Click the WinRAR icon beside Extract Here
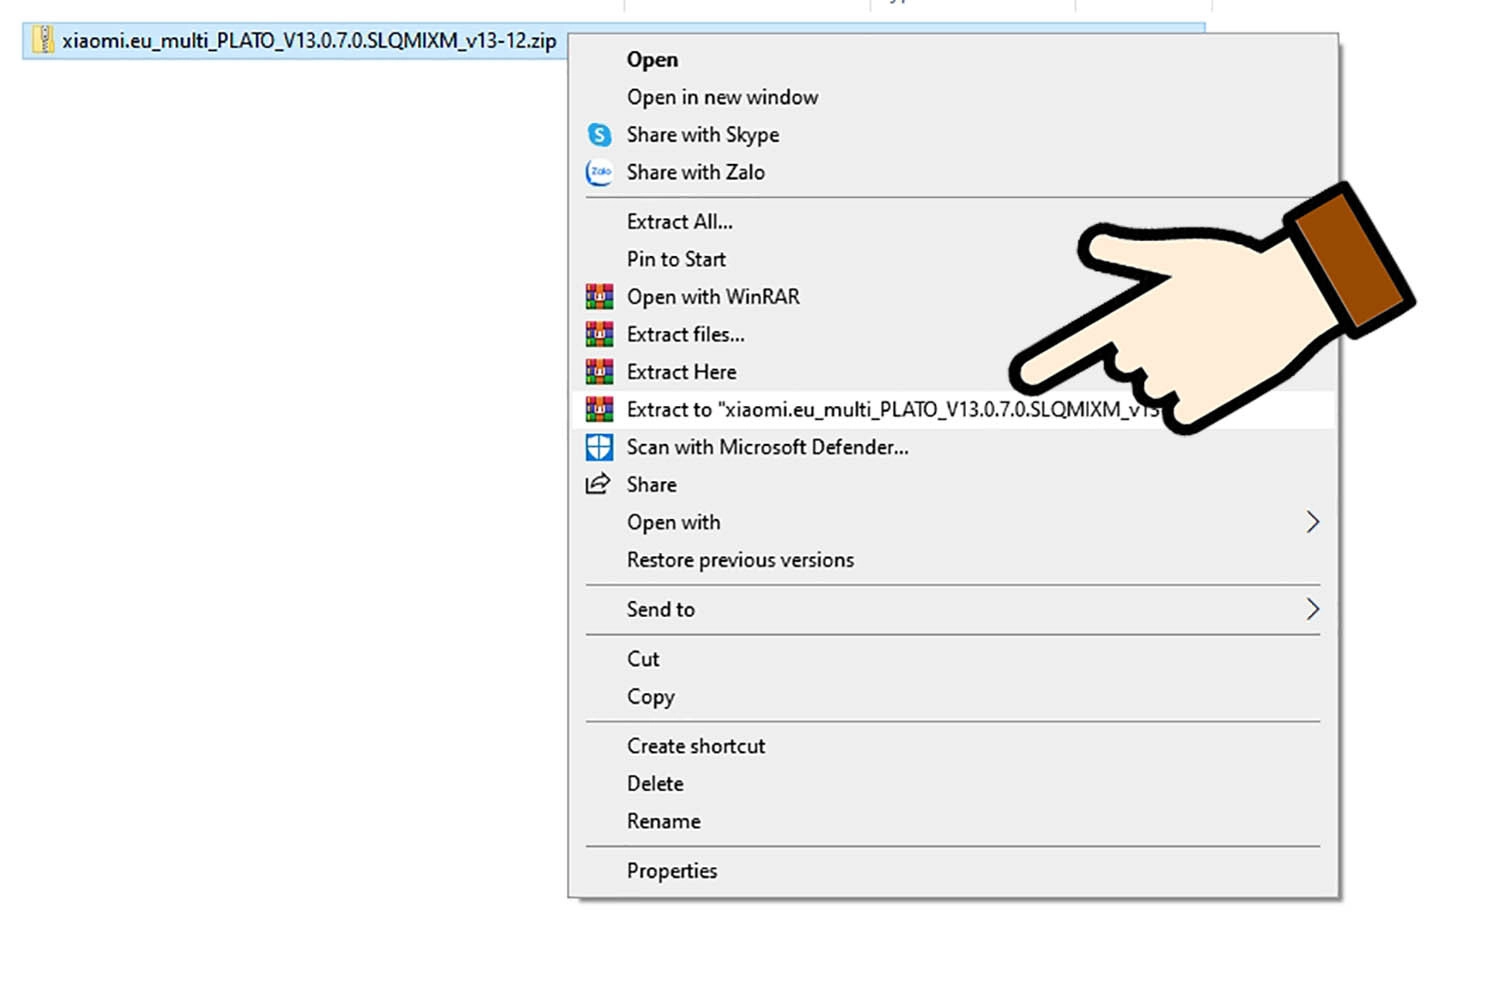This screenshot has height=1006, width=1500. click(x=599, y=372)
